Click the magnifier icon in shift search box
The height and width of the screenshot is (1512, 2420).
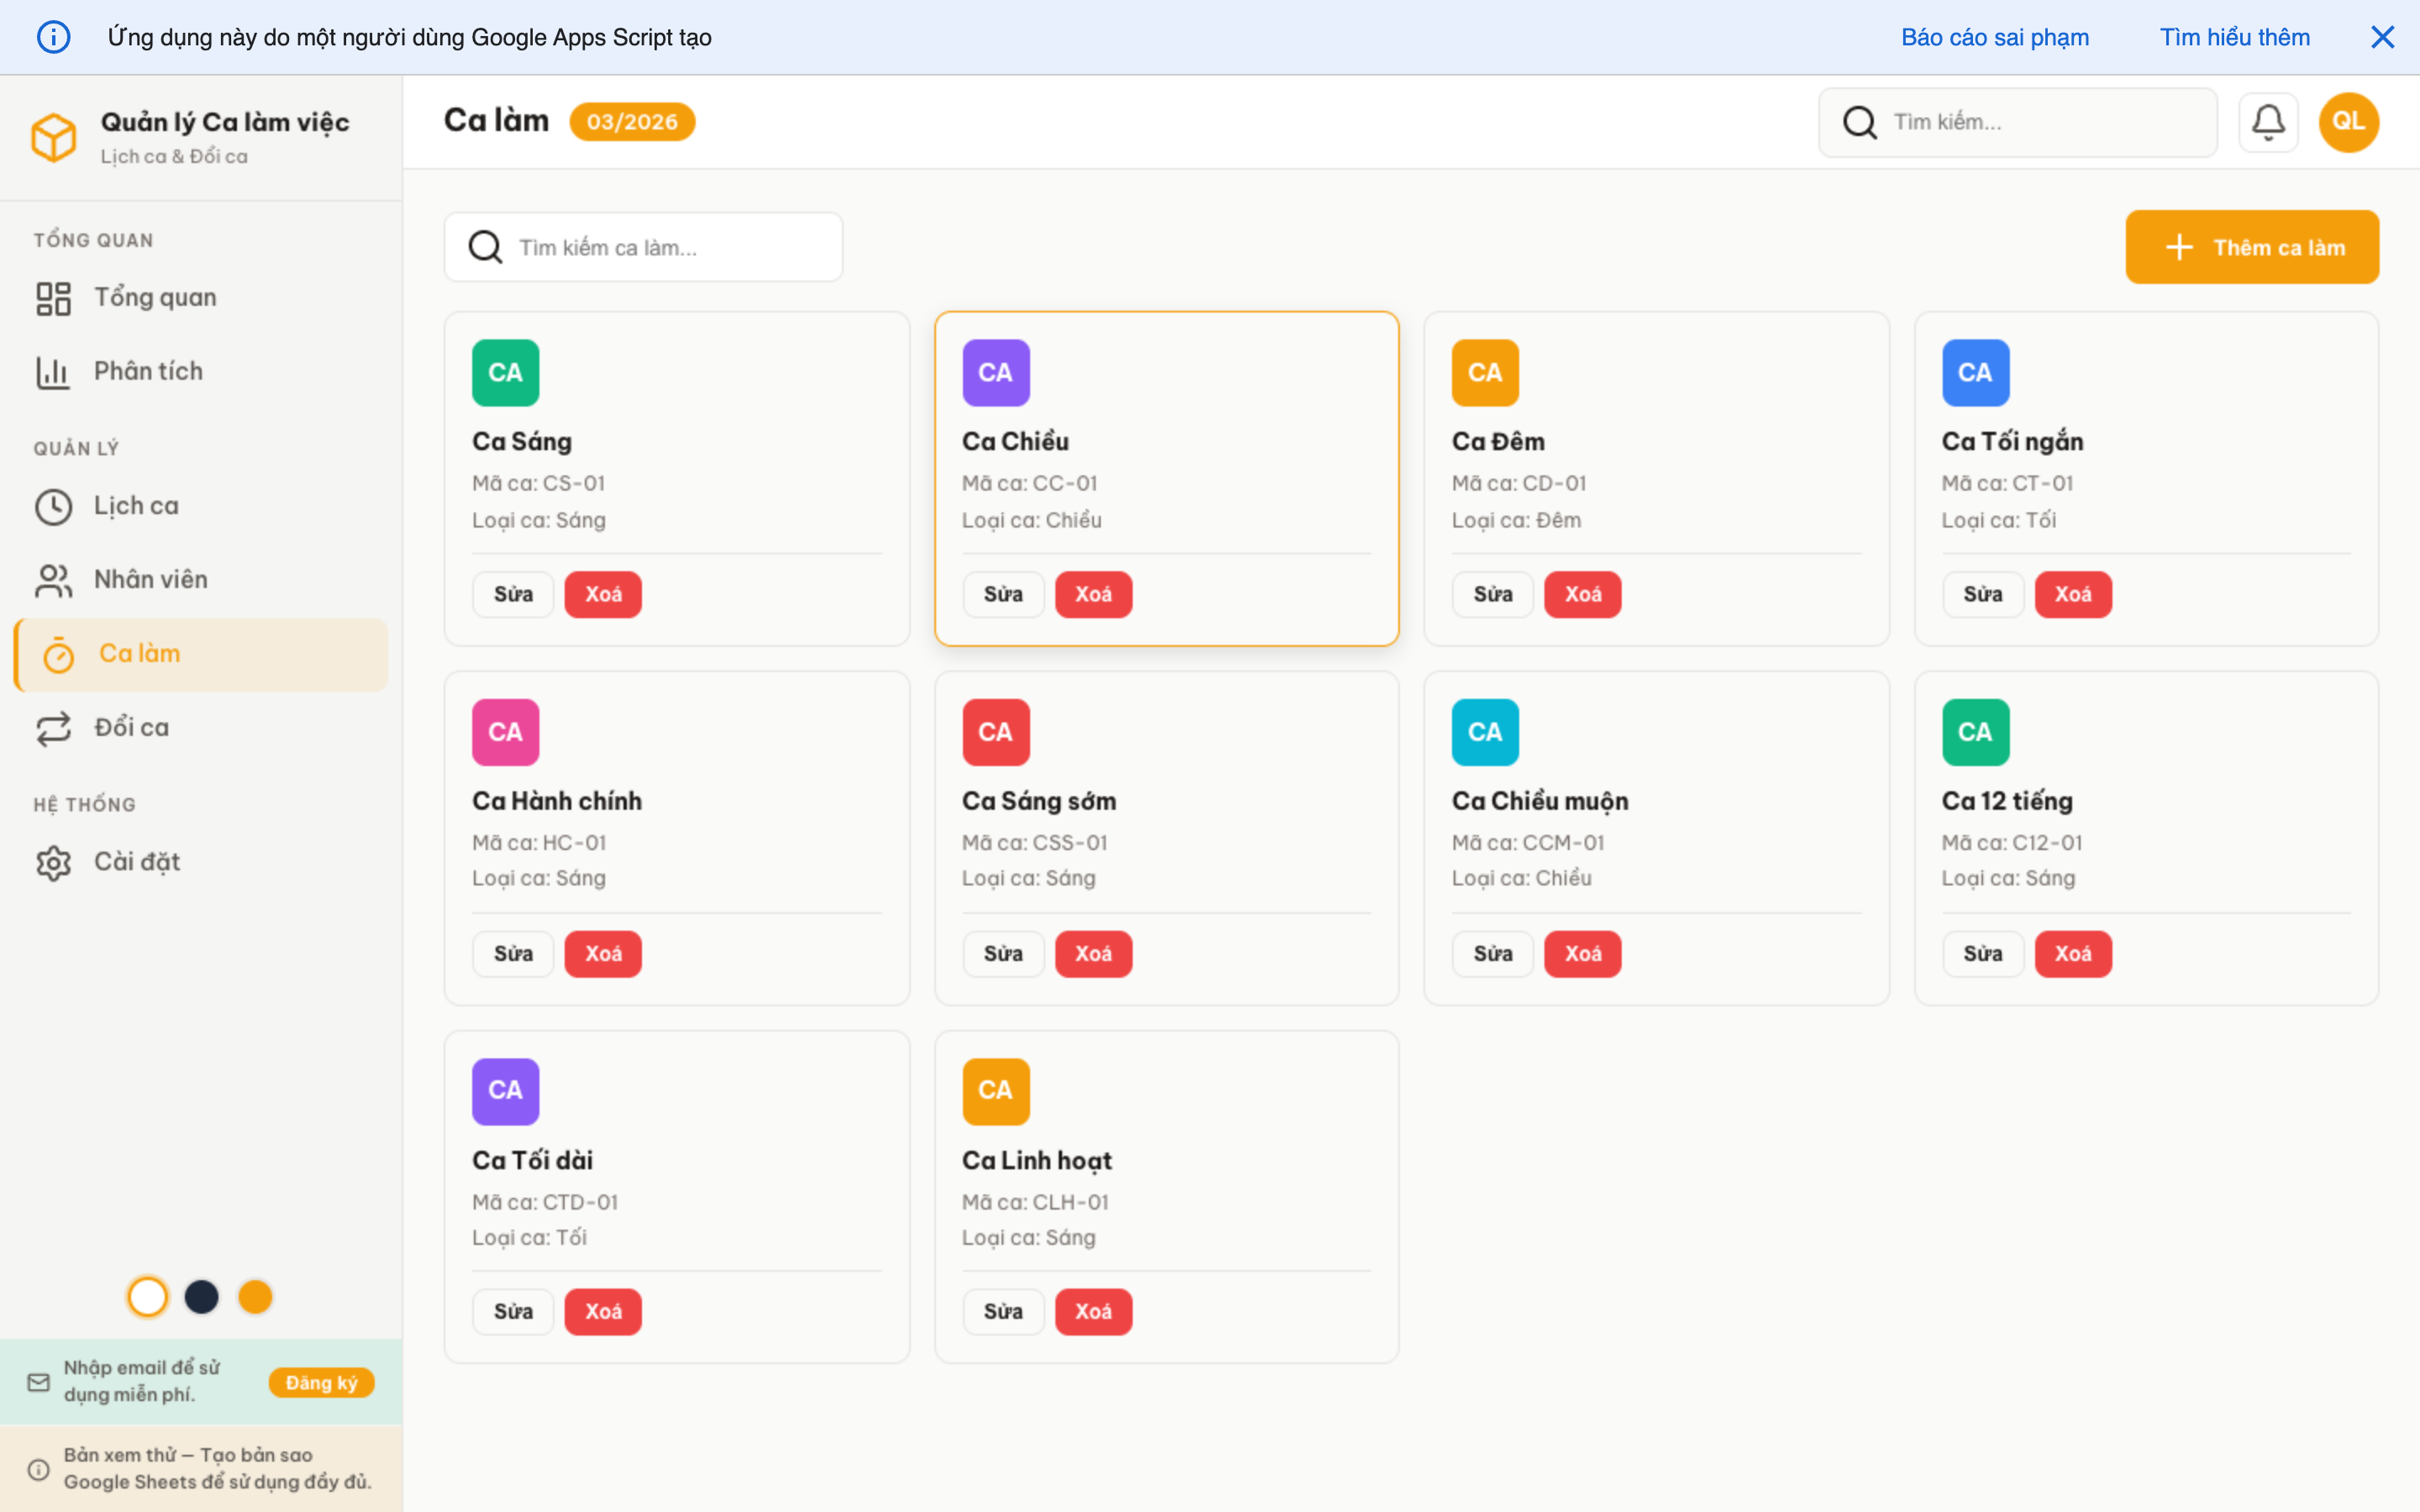(x=486, y=247)
